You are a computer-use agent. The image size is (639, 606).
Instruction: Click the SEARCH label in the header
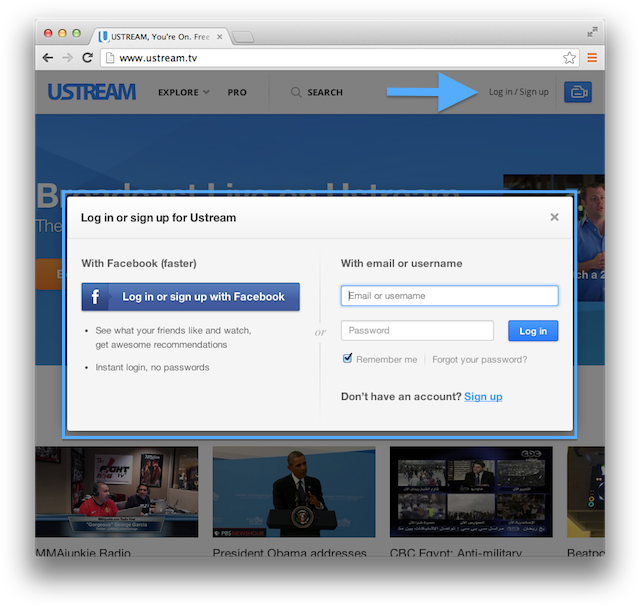[325, 93]
